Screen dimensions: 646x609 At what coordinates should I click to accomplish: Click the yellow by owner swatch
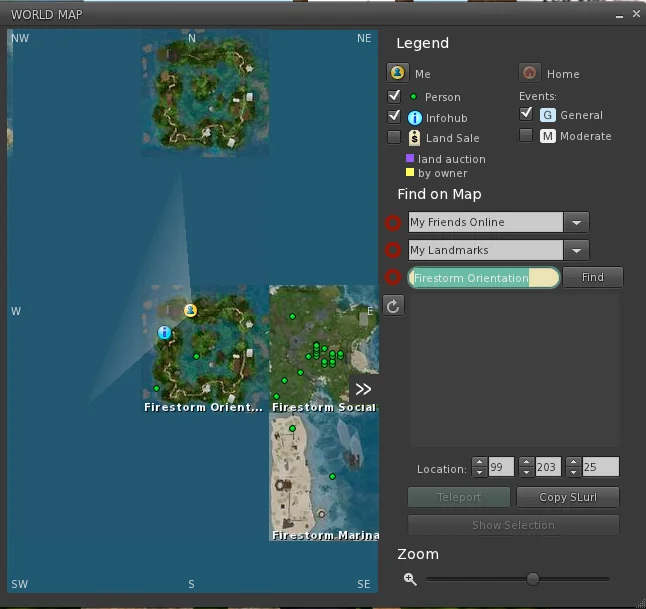410,172
